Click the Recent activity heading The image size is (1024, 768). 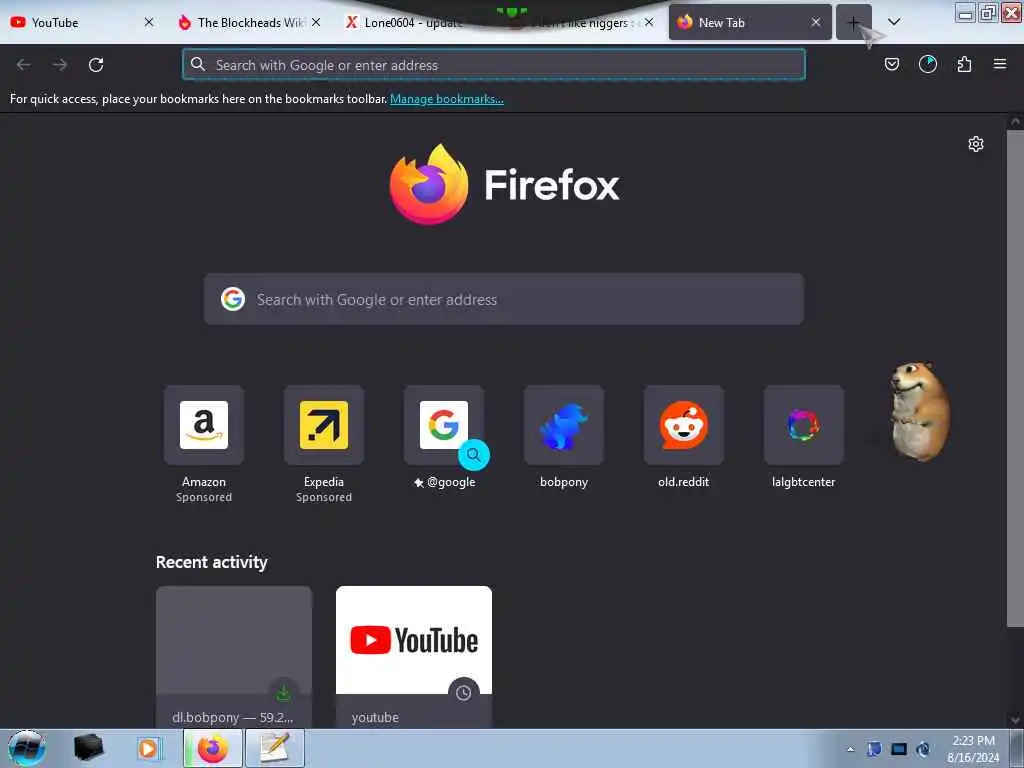click(x=212, y=562)
